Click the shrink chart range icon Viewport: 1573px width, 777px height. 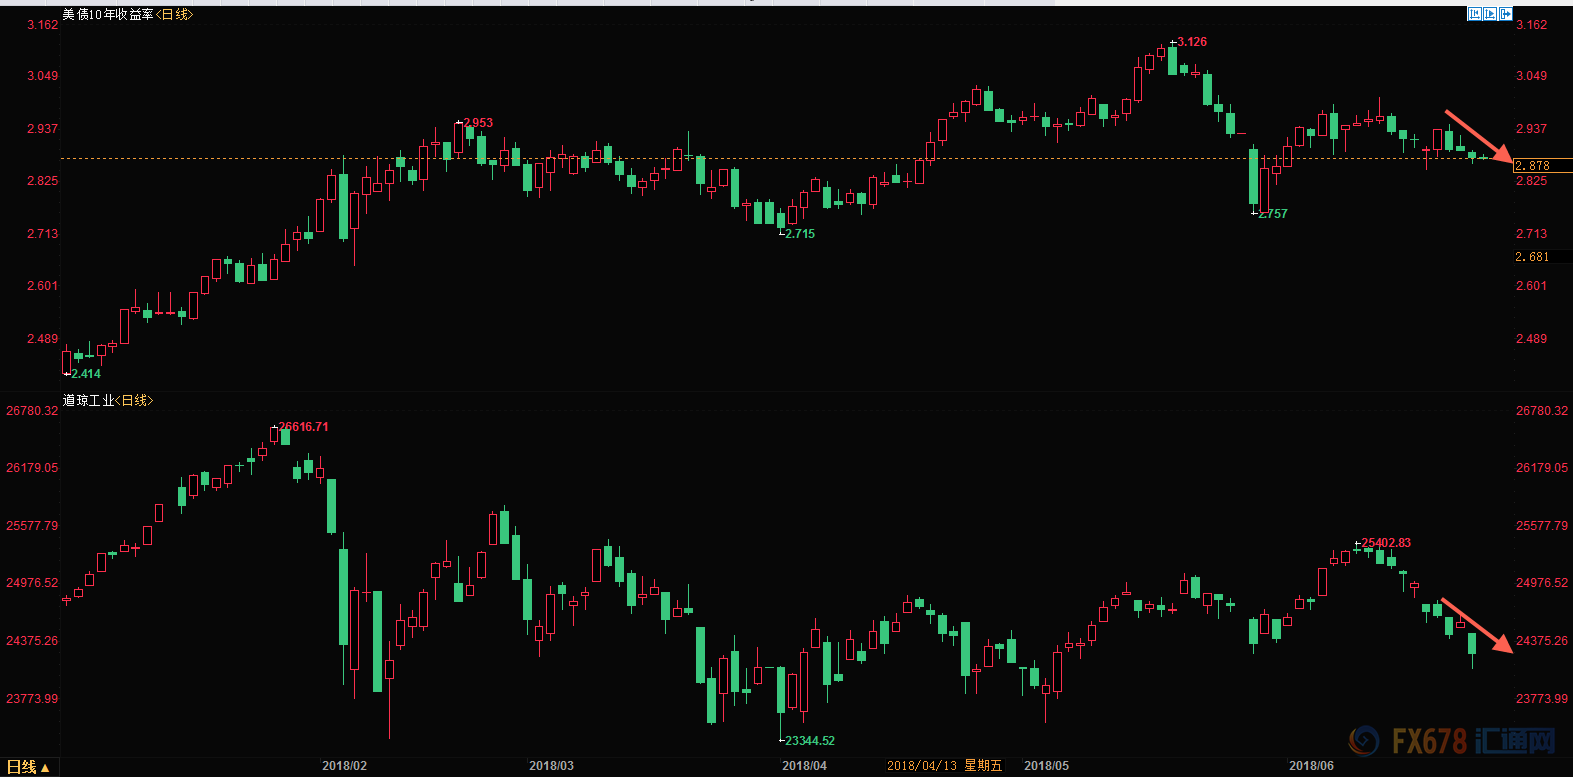1475,14
